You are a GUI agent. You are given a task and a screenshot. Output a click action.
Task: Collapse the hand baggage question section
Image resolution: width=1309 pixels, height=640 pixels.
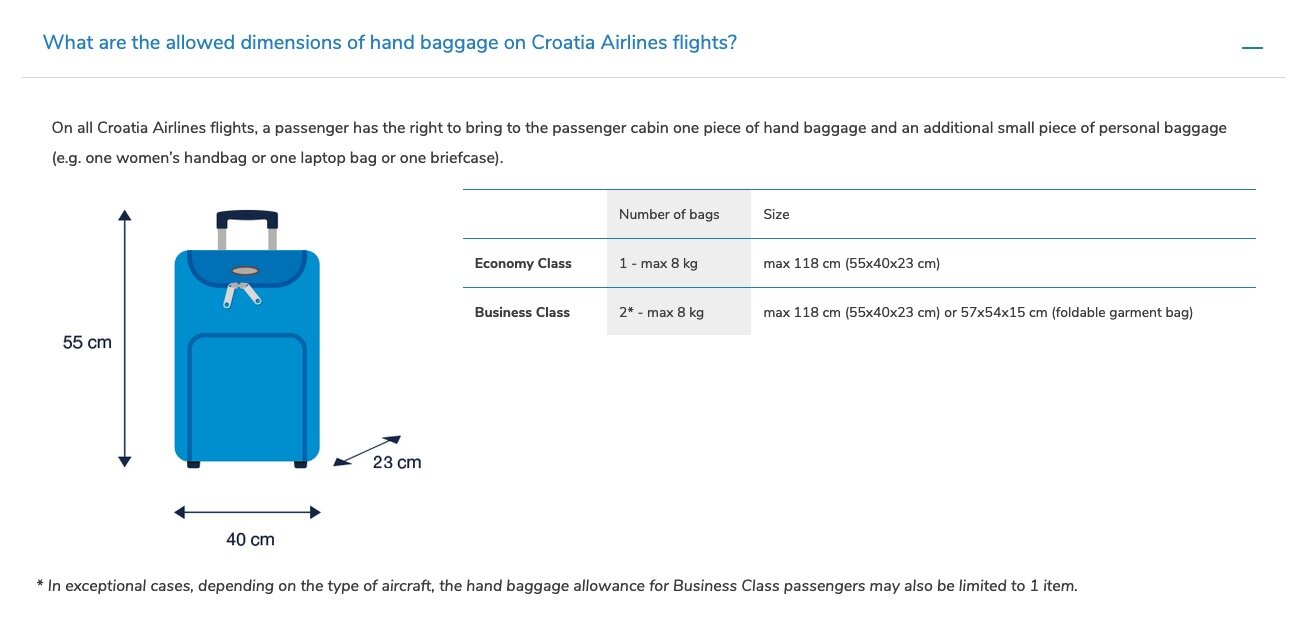(x=1252, y=45)
